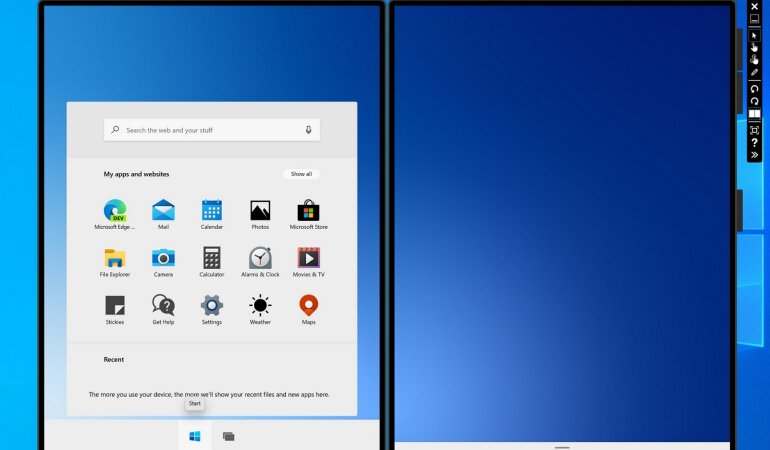Image resolution: width=770 pixels, height=450 pixels.
Task: Open Microsoft Store
Action: click(308, 214)
